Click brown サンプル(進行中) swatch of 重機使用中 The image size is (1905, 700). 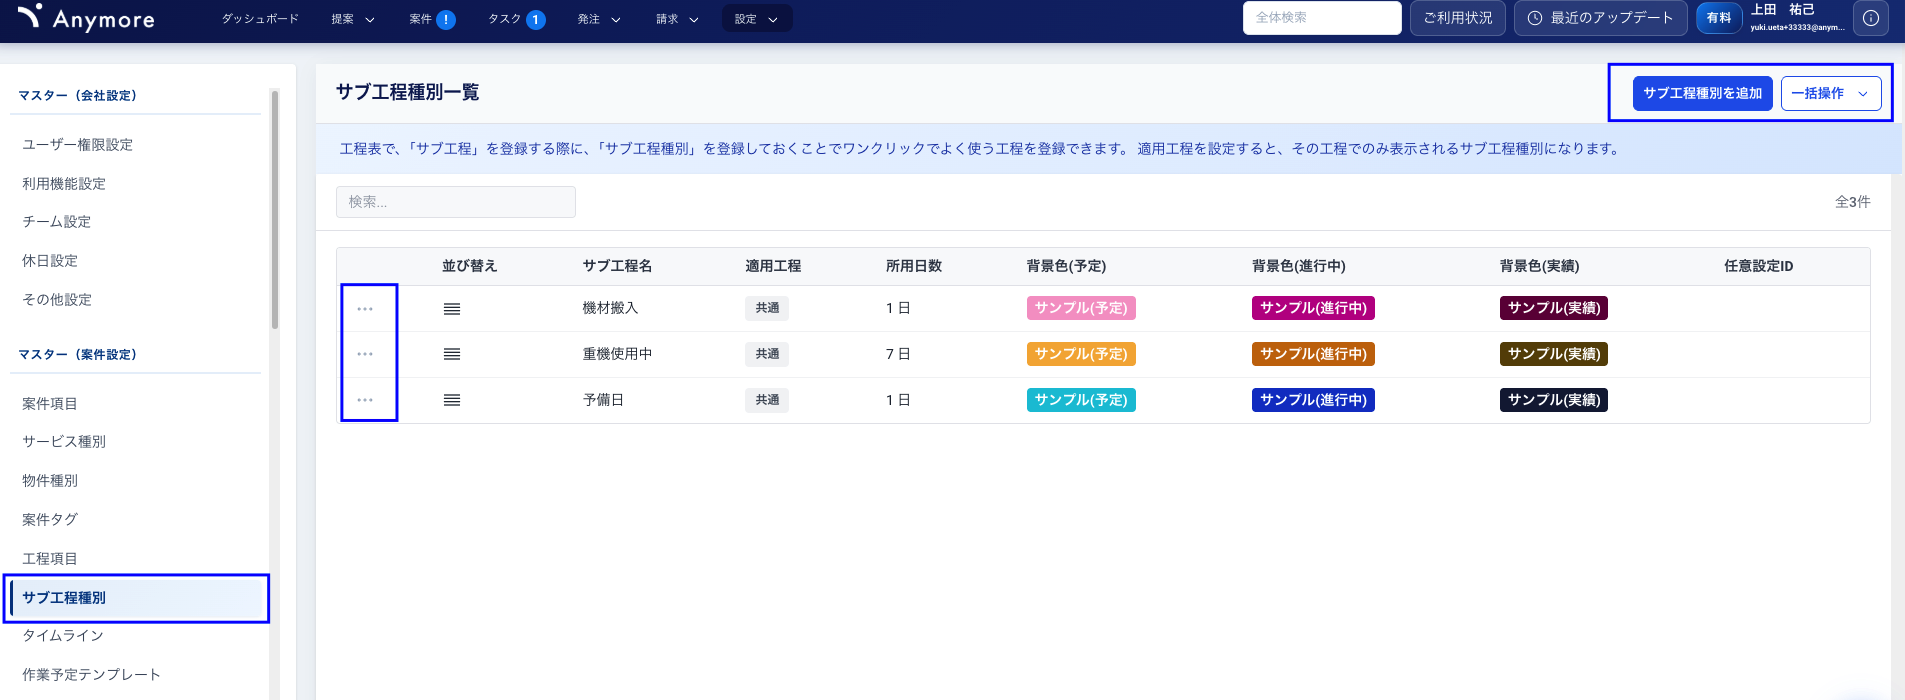click(x=1313, y=354)
